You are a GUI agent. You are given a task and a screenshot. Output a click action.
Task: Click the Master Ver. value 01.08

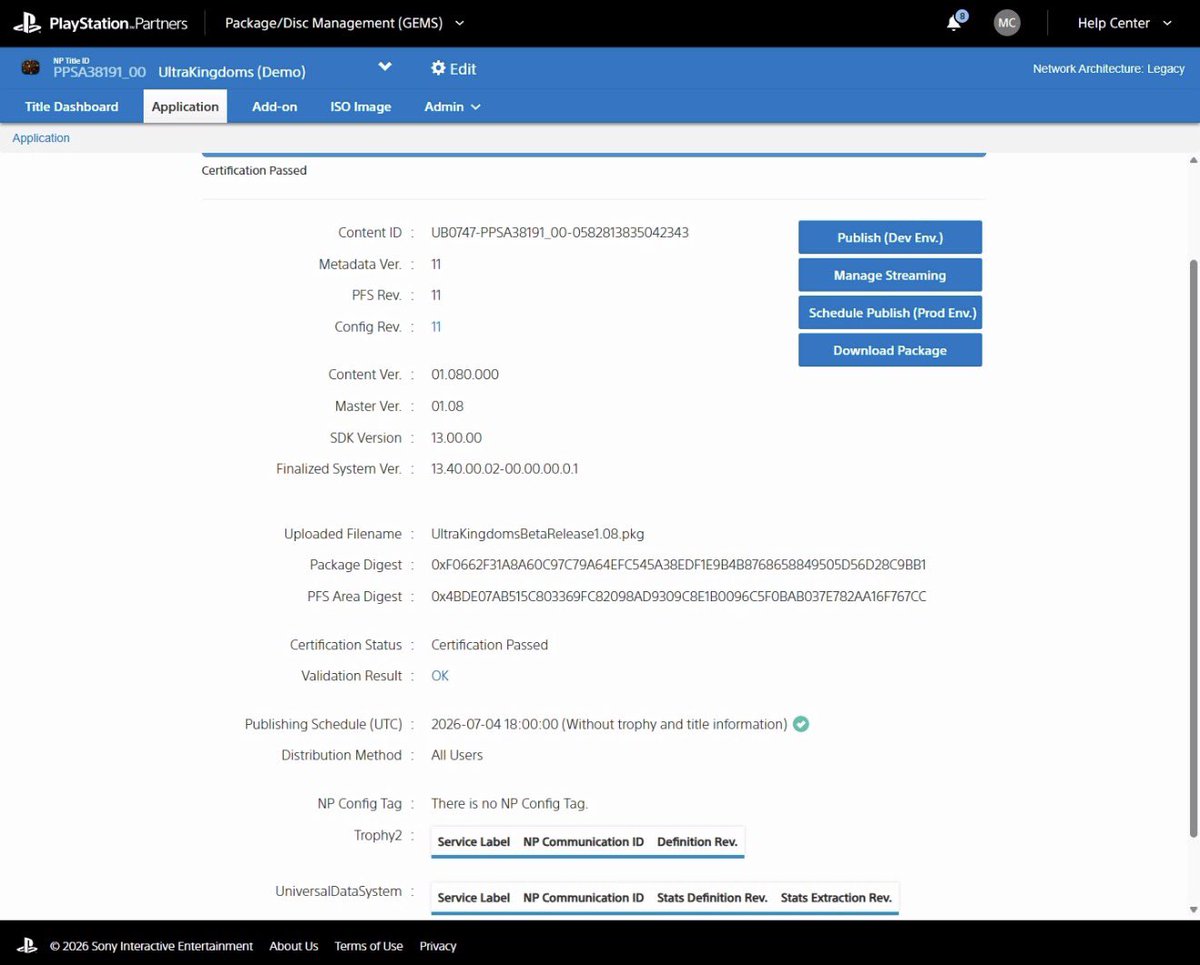pos(447,407)
